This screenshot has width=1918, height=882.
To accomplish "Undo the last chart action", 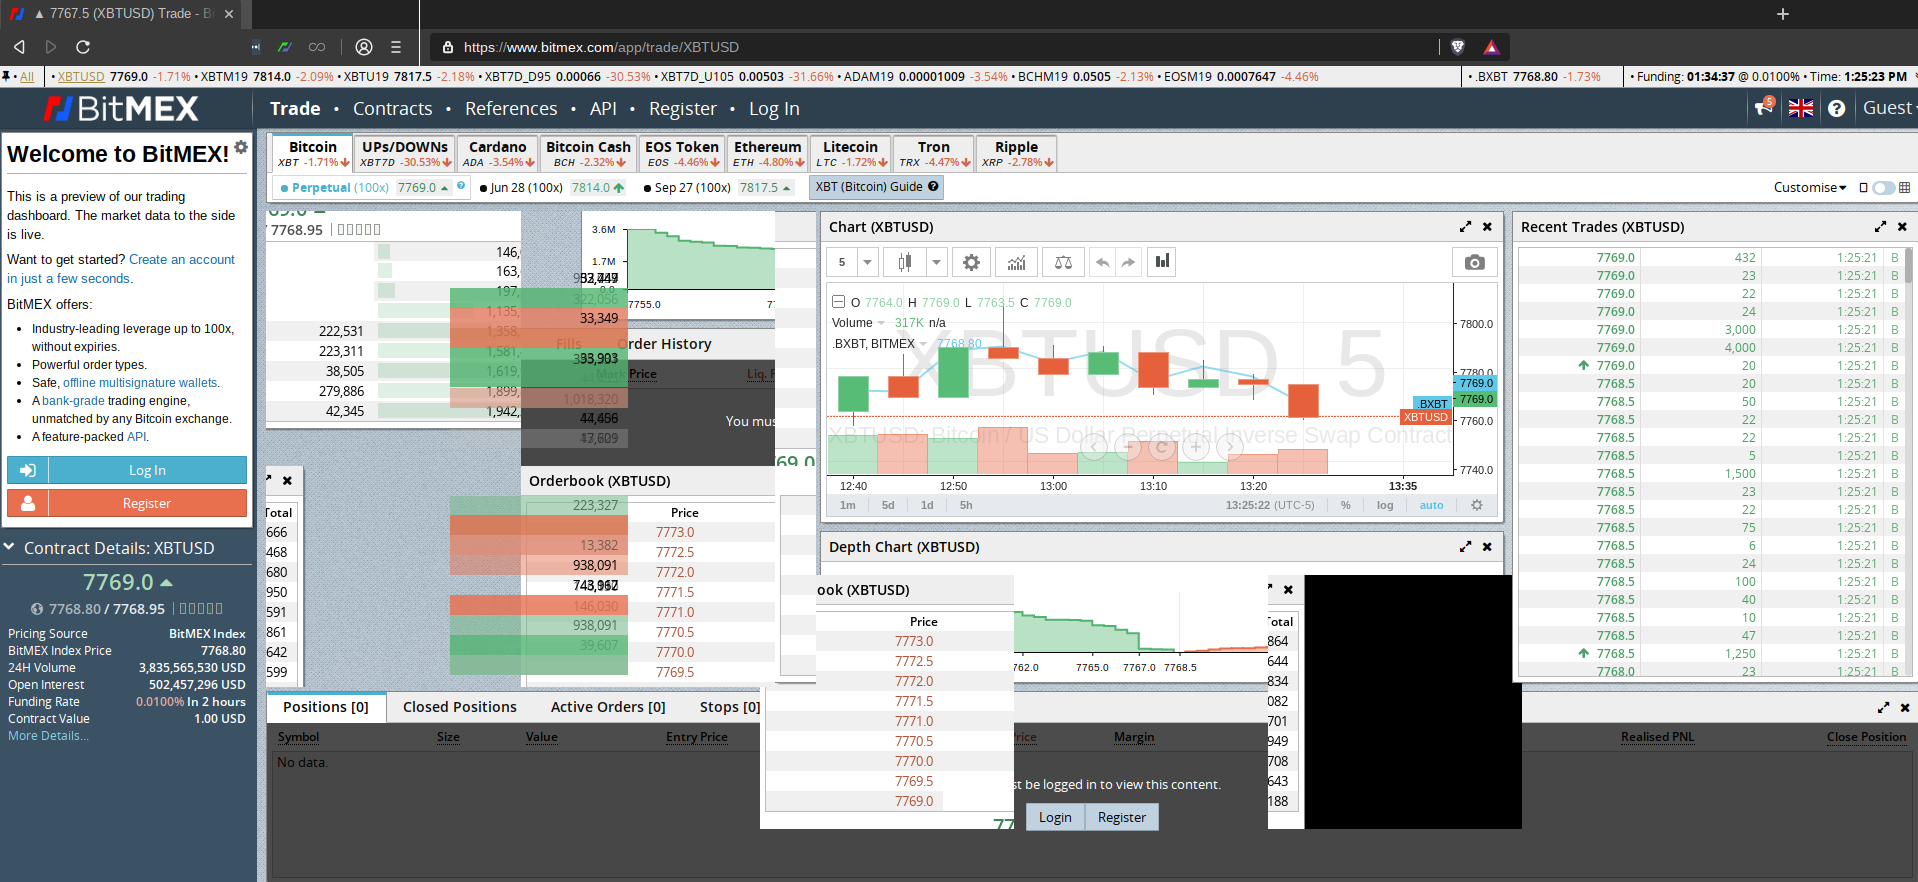I will [x=1102, y=263].
